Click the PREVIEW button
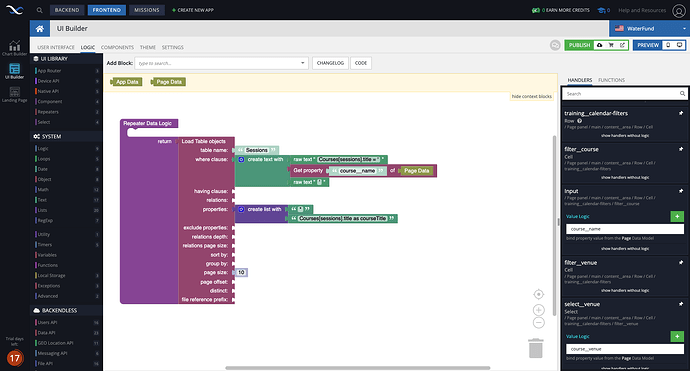 tap(648, 45)
